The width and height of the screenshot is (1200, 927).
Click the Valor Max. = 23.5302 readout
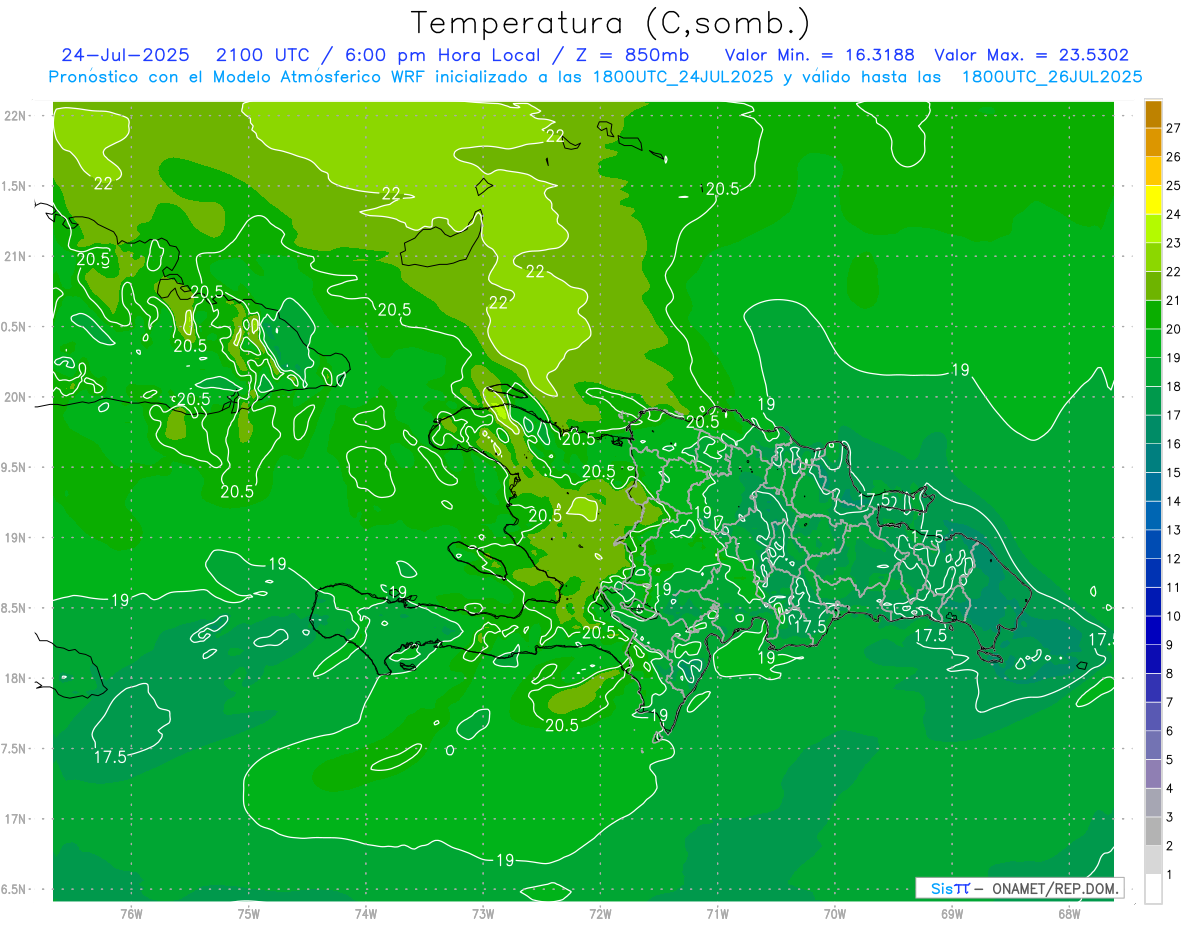tap(1031, 55)
